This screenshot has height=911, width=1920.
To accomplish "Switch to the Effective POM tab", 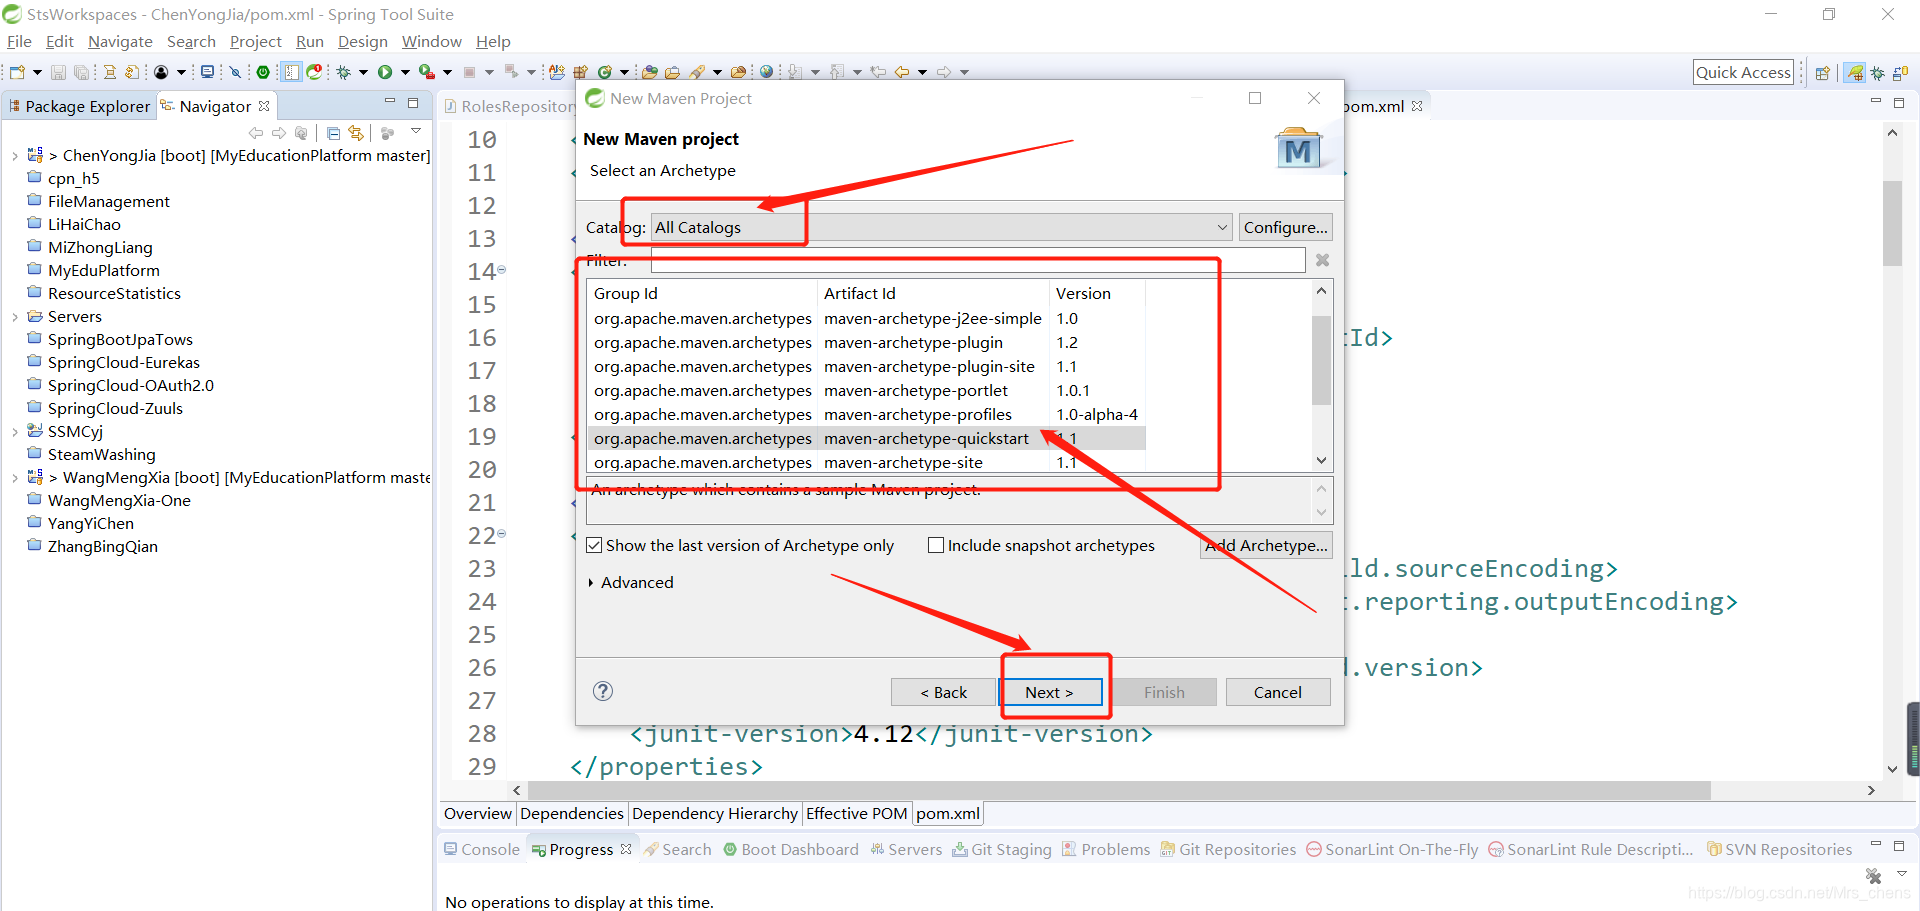I will 856,813.
